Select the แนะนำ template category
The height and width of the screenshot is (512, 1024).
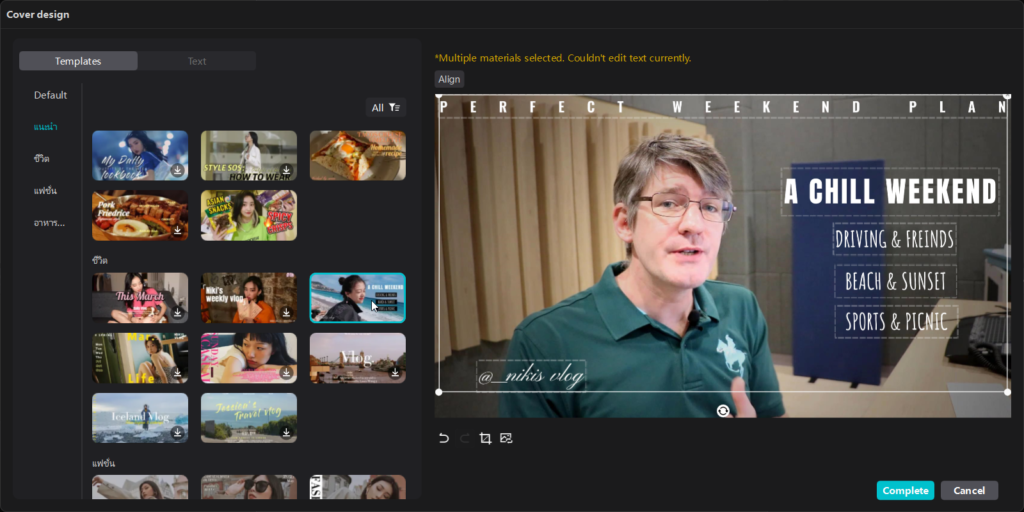click(45, 127)
